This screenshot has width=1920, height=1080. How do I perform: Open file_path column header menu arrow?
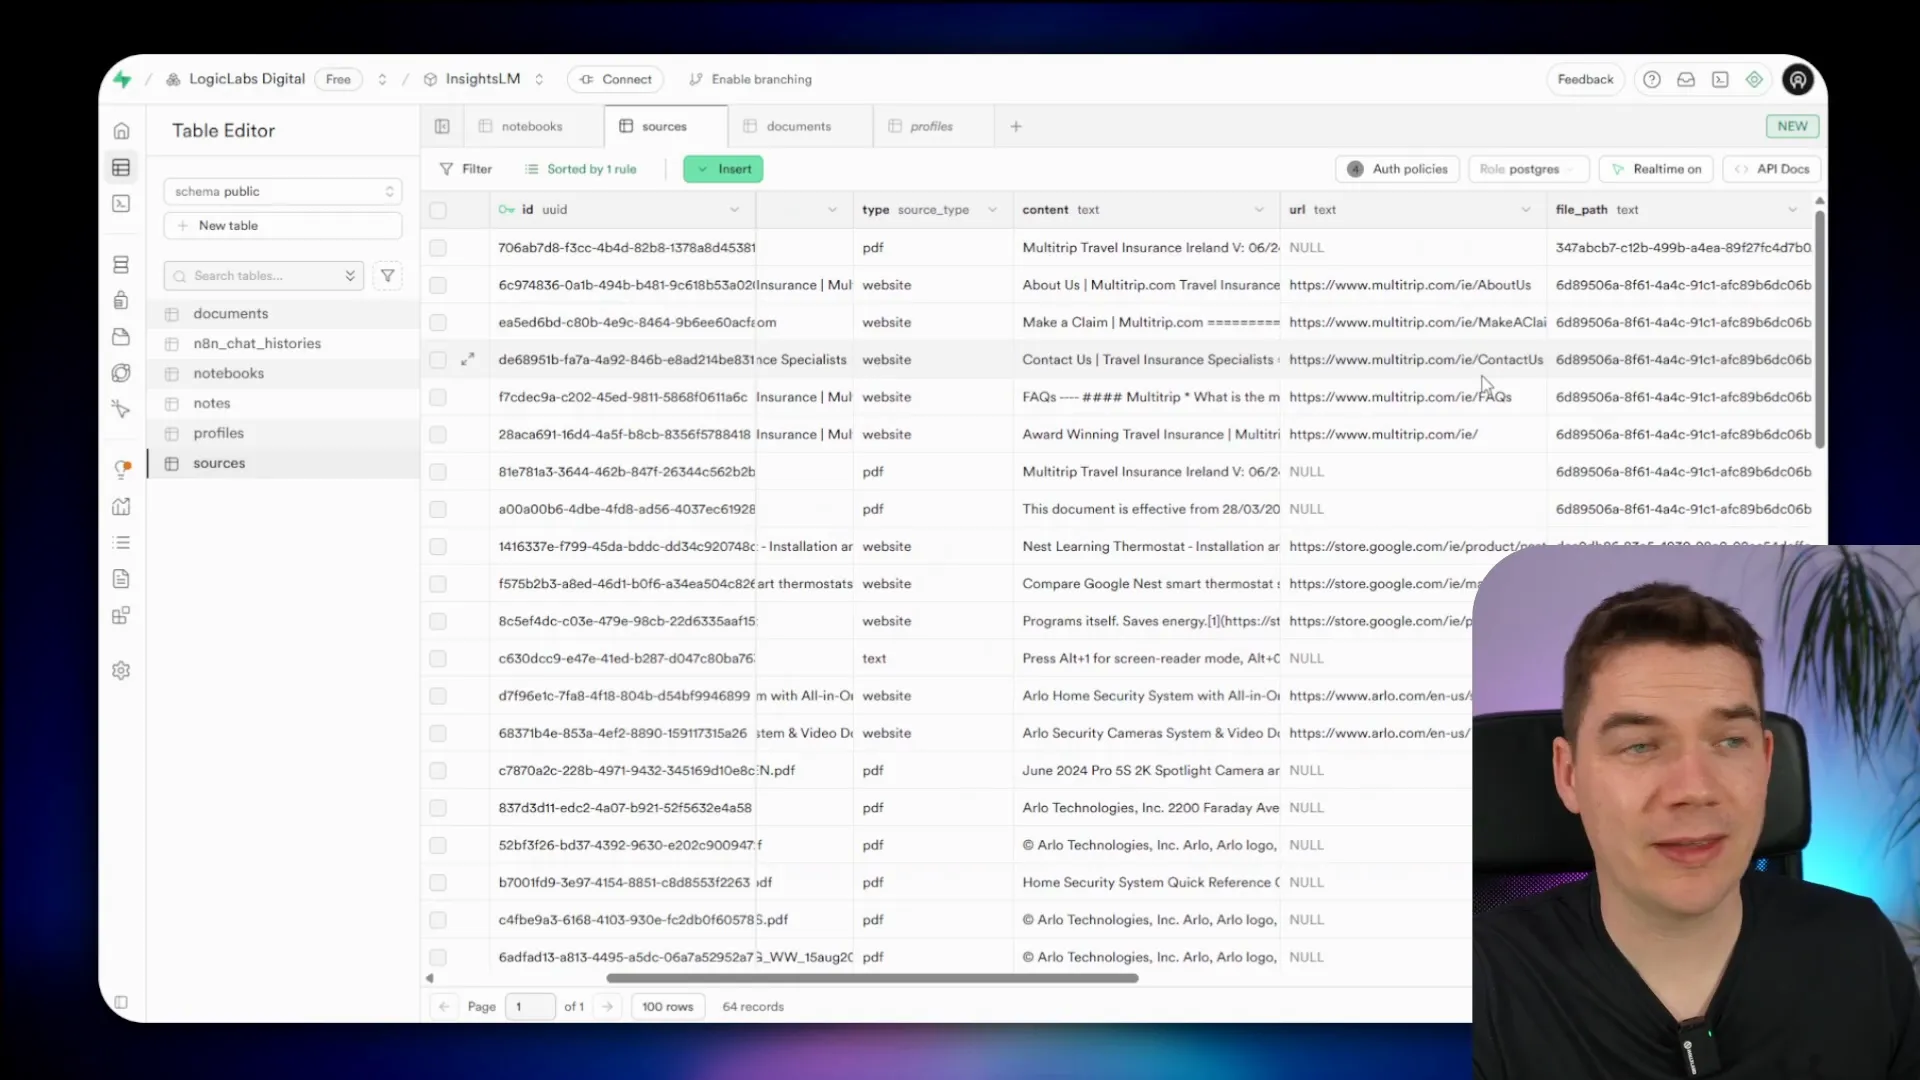(1792, 210)
